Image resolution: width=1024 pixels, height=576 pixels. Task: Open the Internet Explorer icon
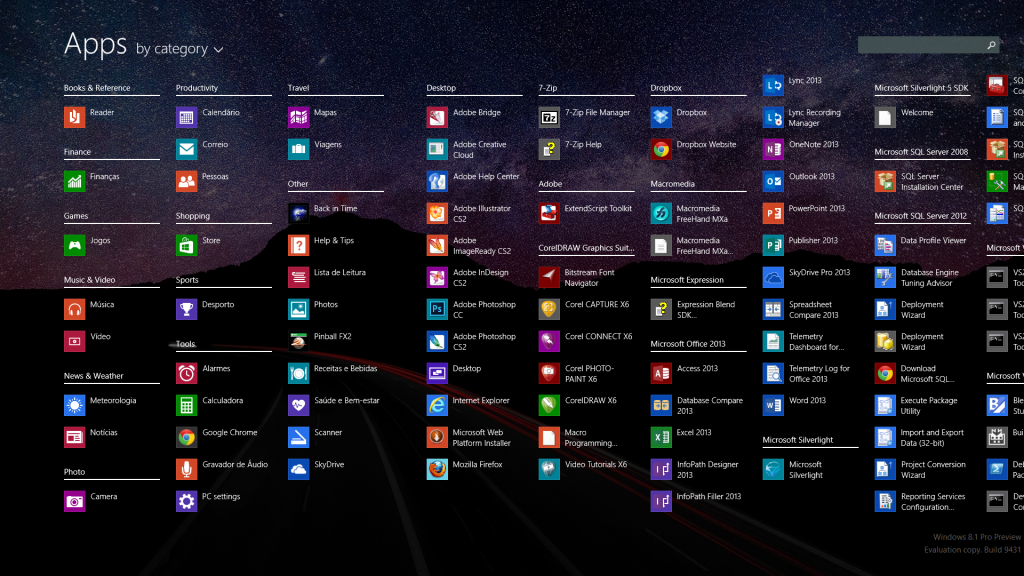(437, 405)
